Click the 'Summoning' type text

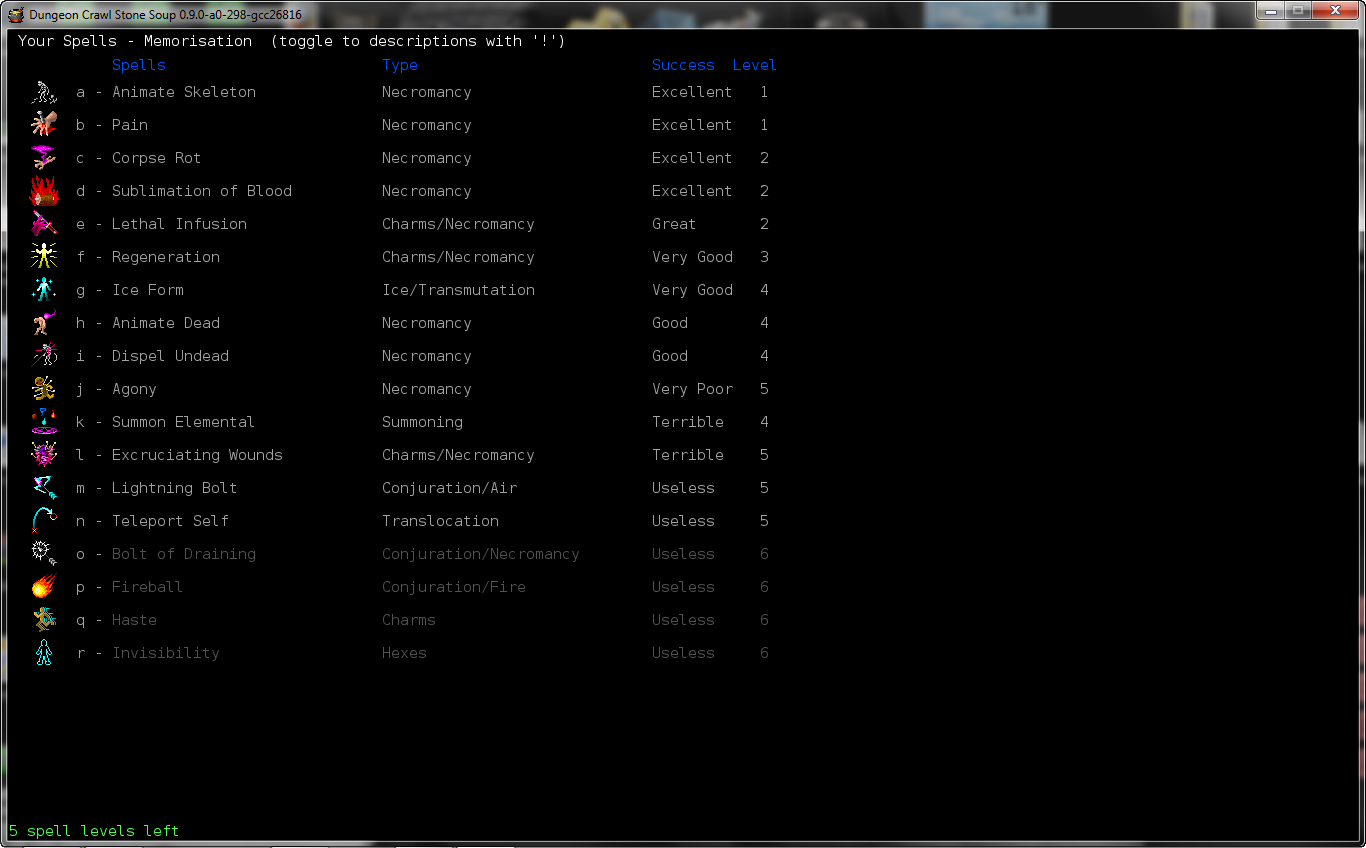423,422
